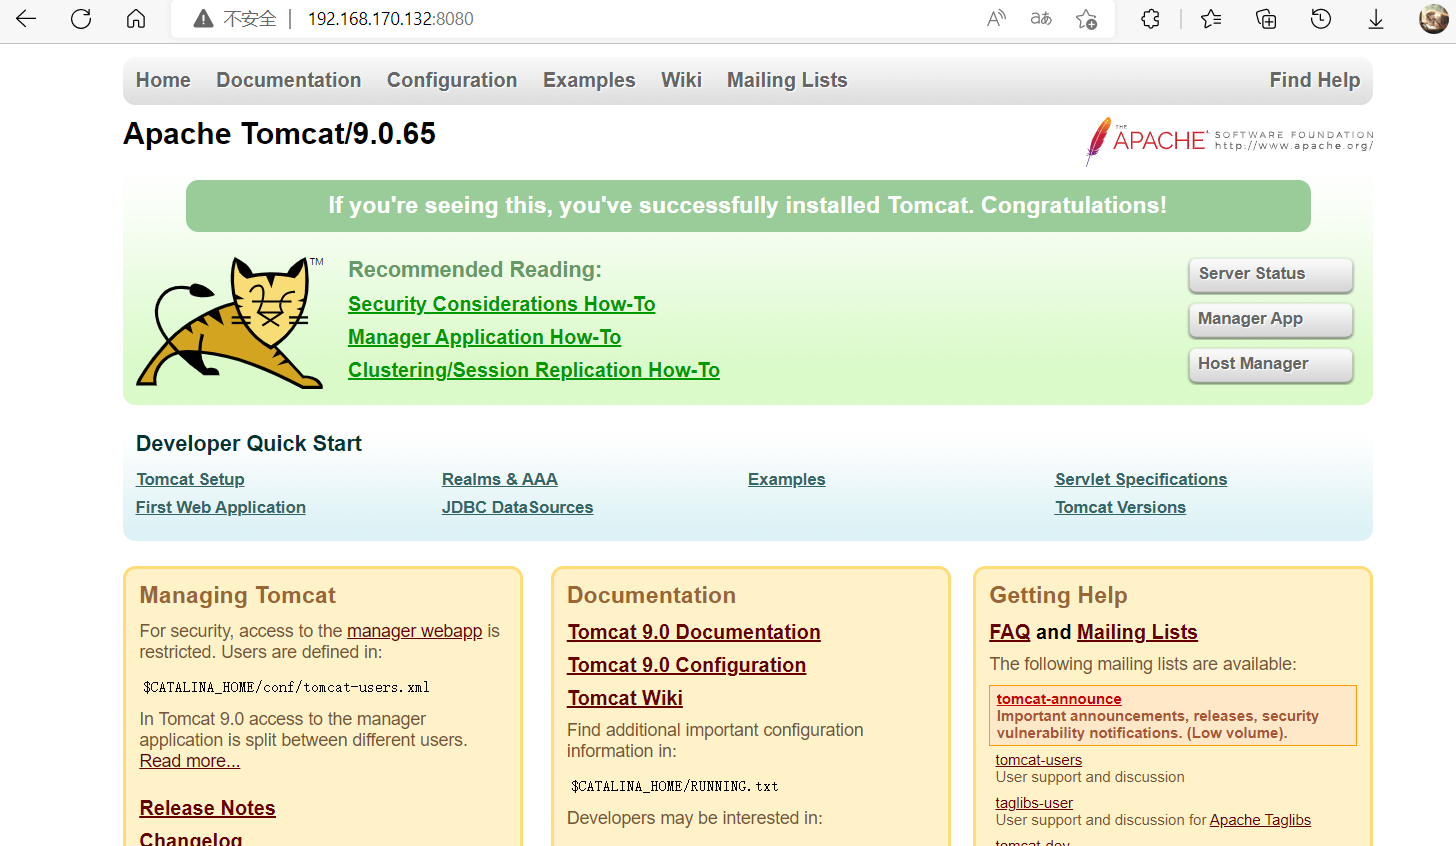The width and height of the screenshot is (1456, 846).
Task: Click the Apache Tomcat/9.0.65 heading
Action: pyautogui.click(x=279, y=134)
